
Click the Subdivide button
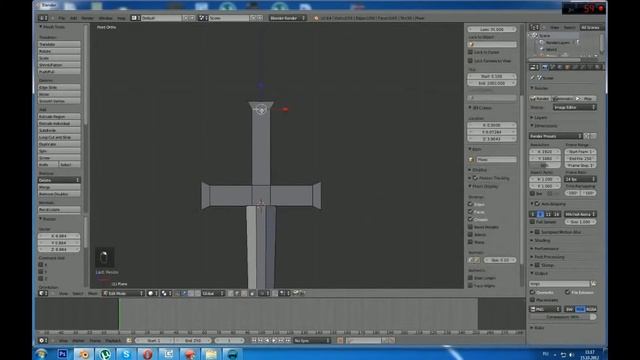59,130
